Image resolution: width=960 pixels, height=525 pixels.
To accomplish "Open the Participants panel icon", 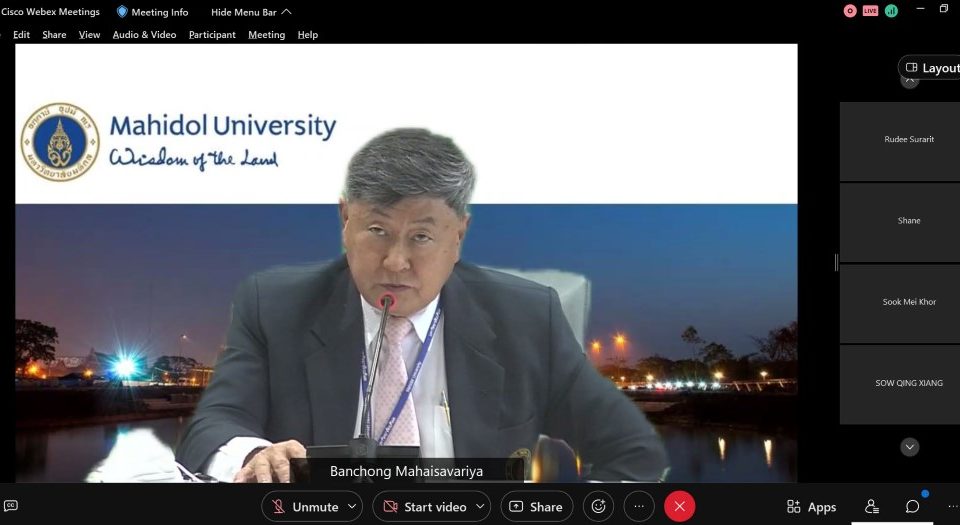I will (x=872, y=507).
